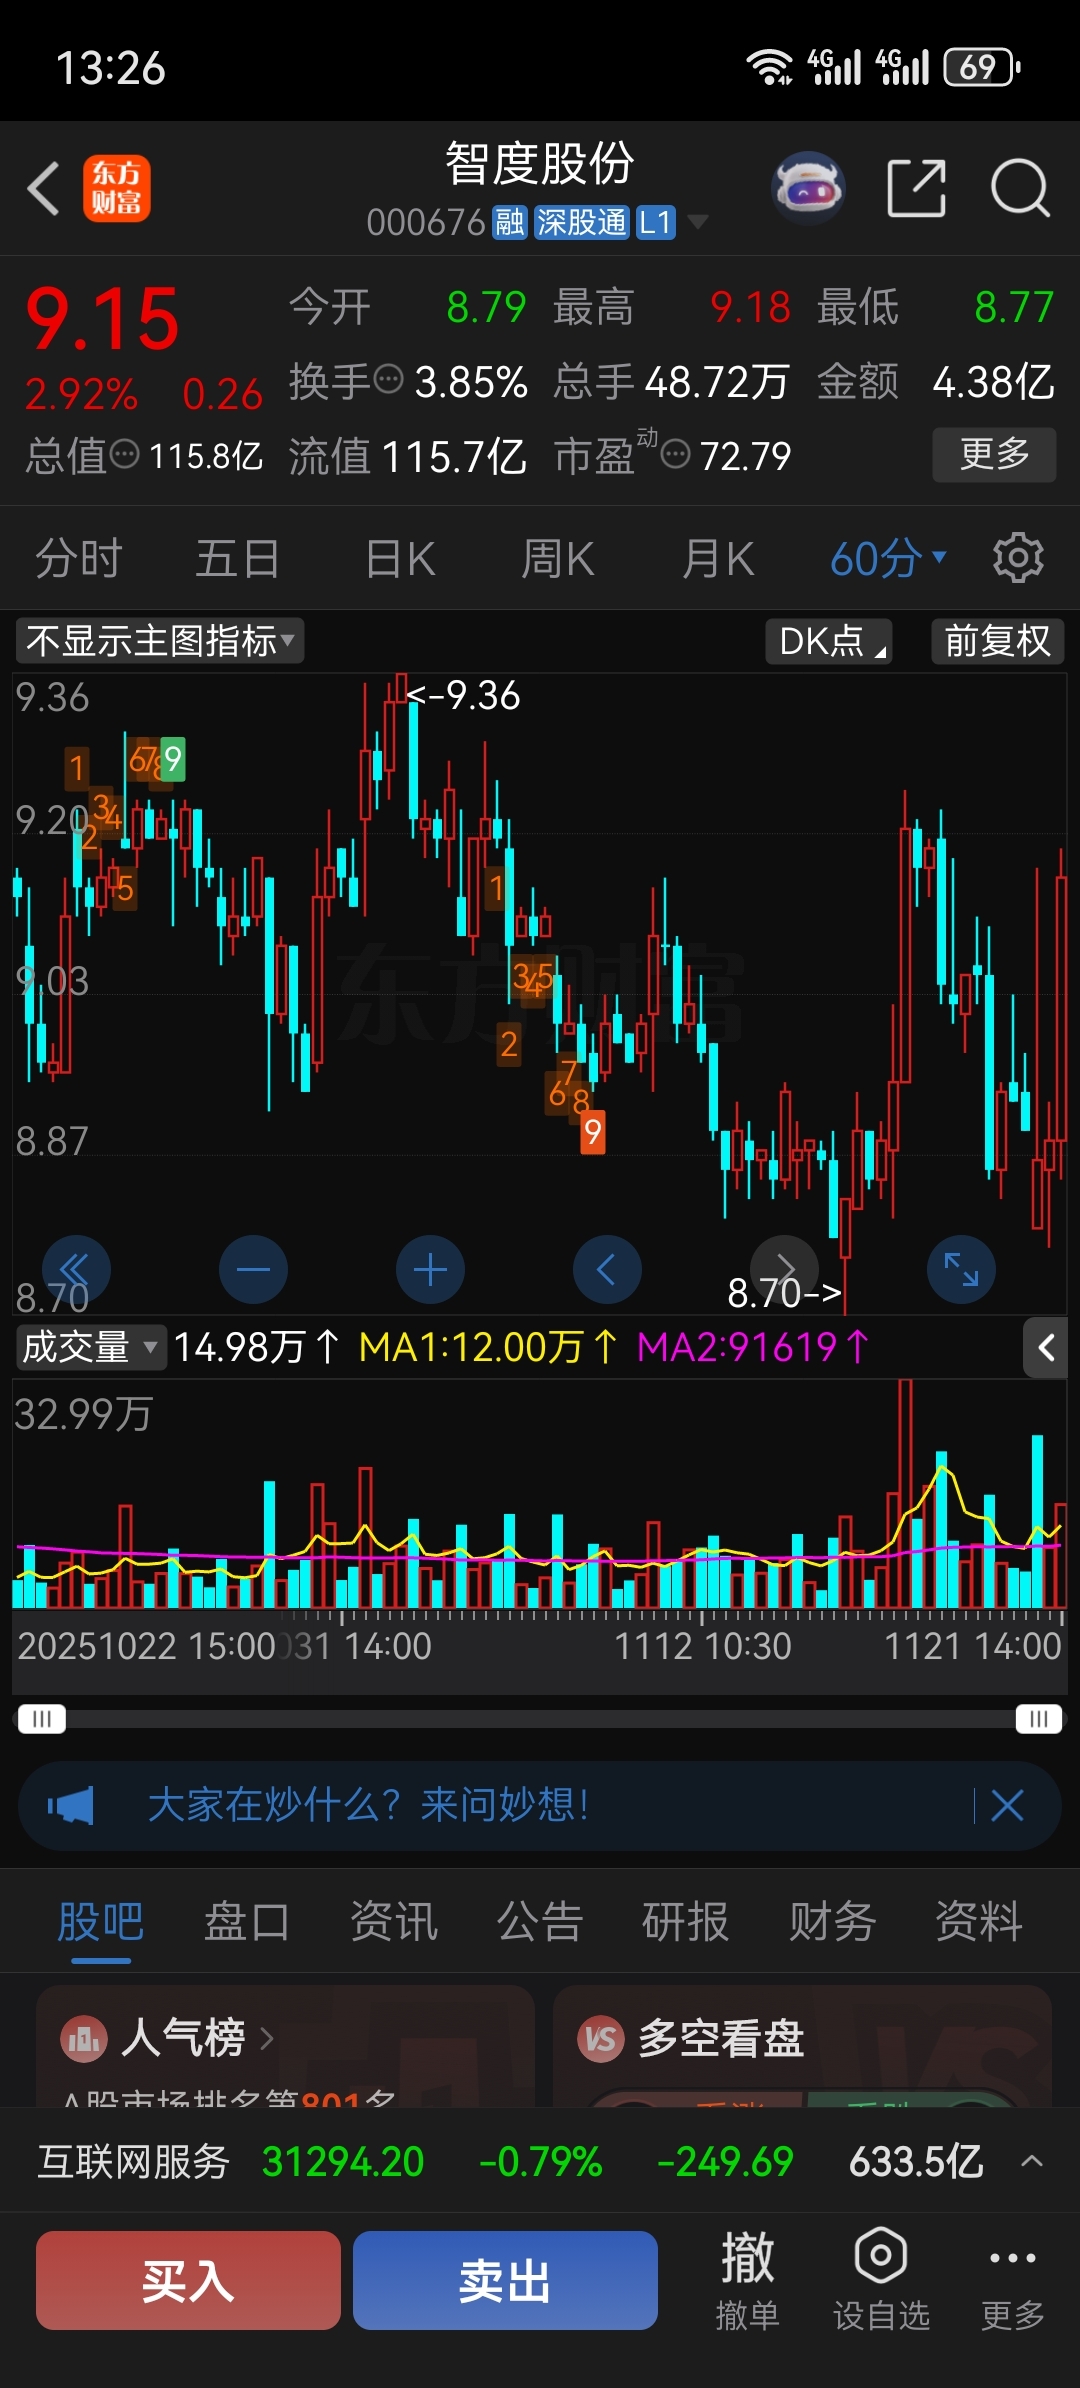Expand the 互联网服务 sector bar chevron
This screenshot has height=2388, width=1080.
pos(1032,2161)
